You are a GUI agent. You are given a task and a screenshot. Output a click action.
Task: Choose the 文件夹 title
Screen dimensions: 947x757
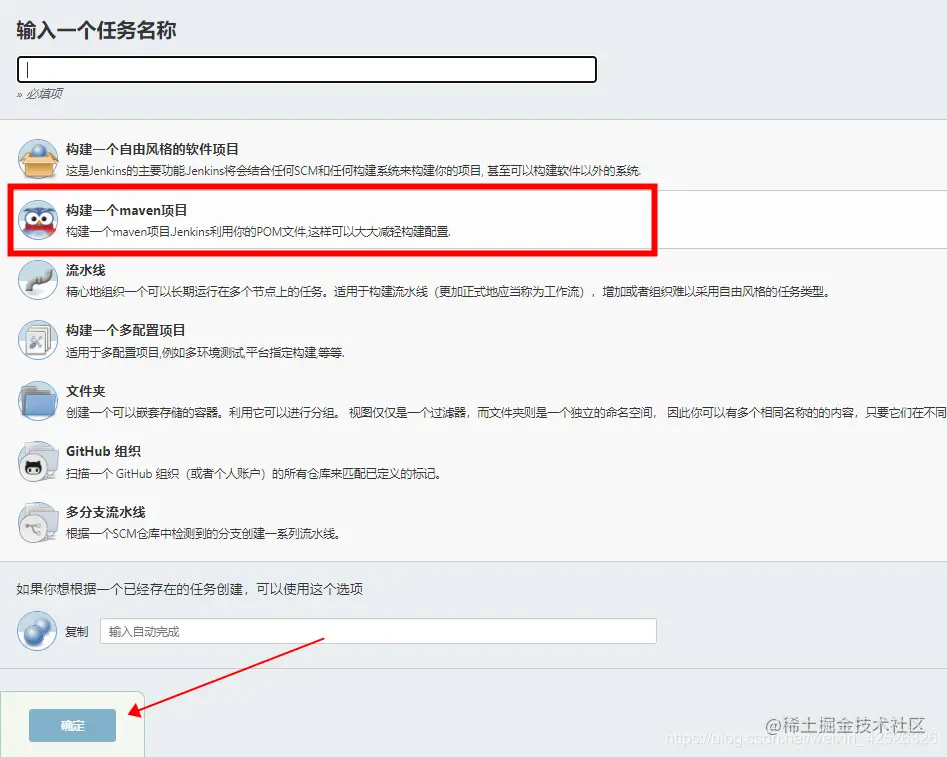pyautogui.click(x=86, y=391)
